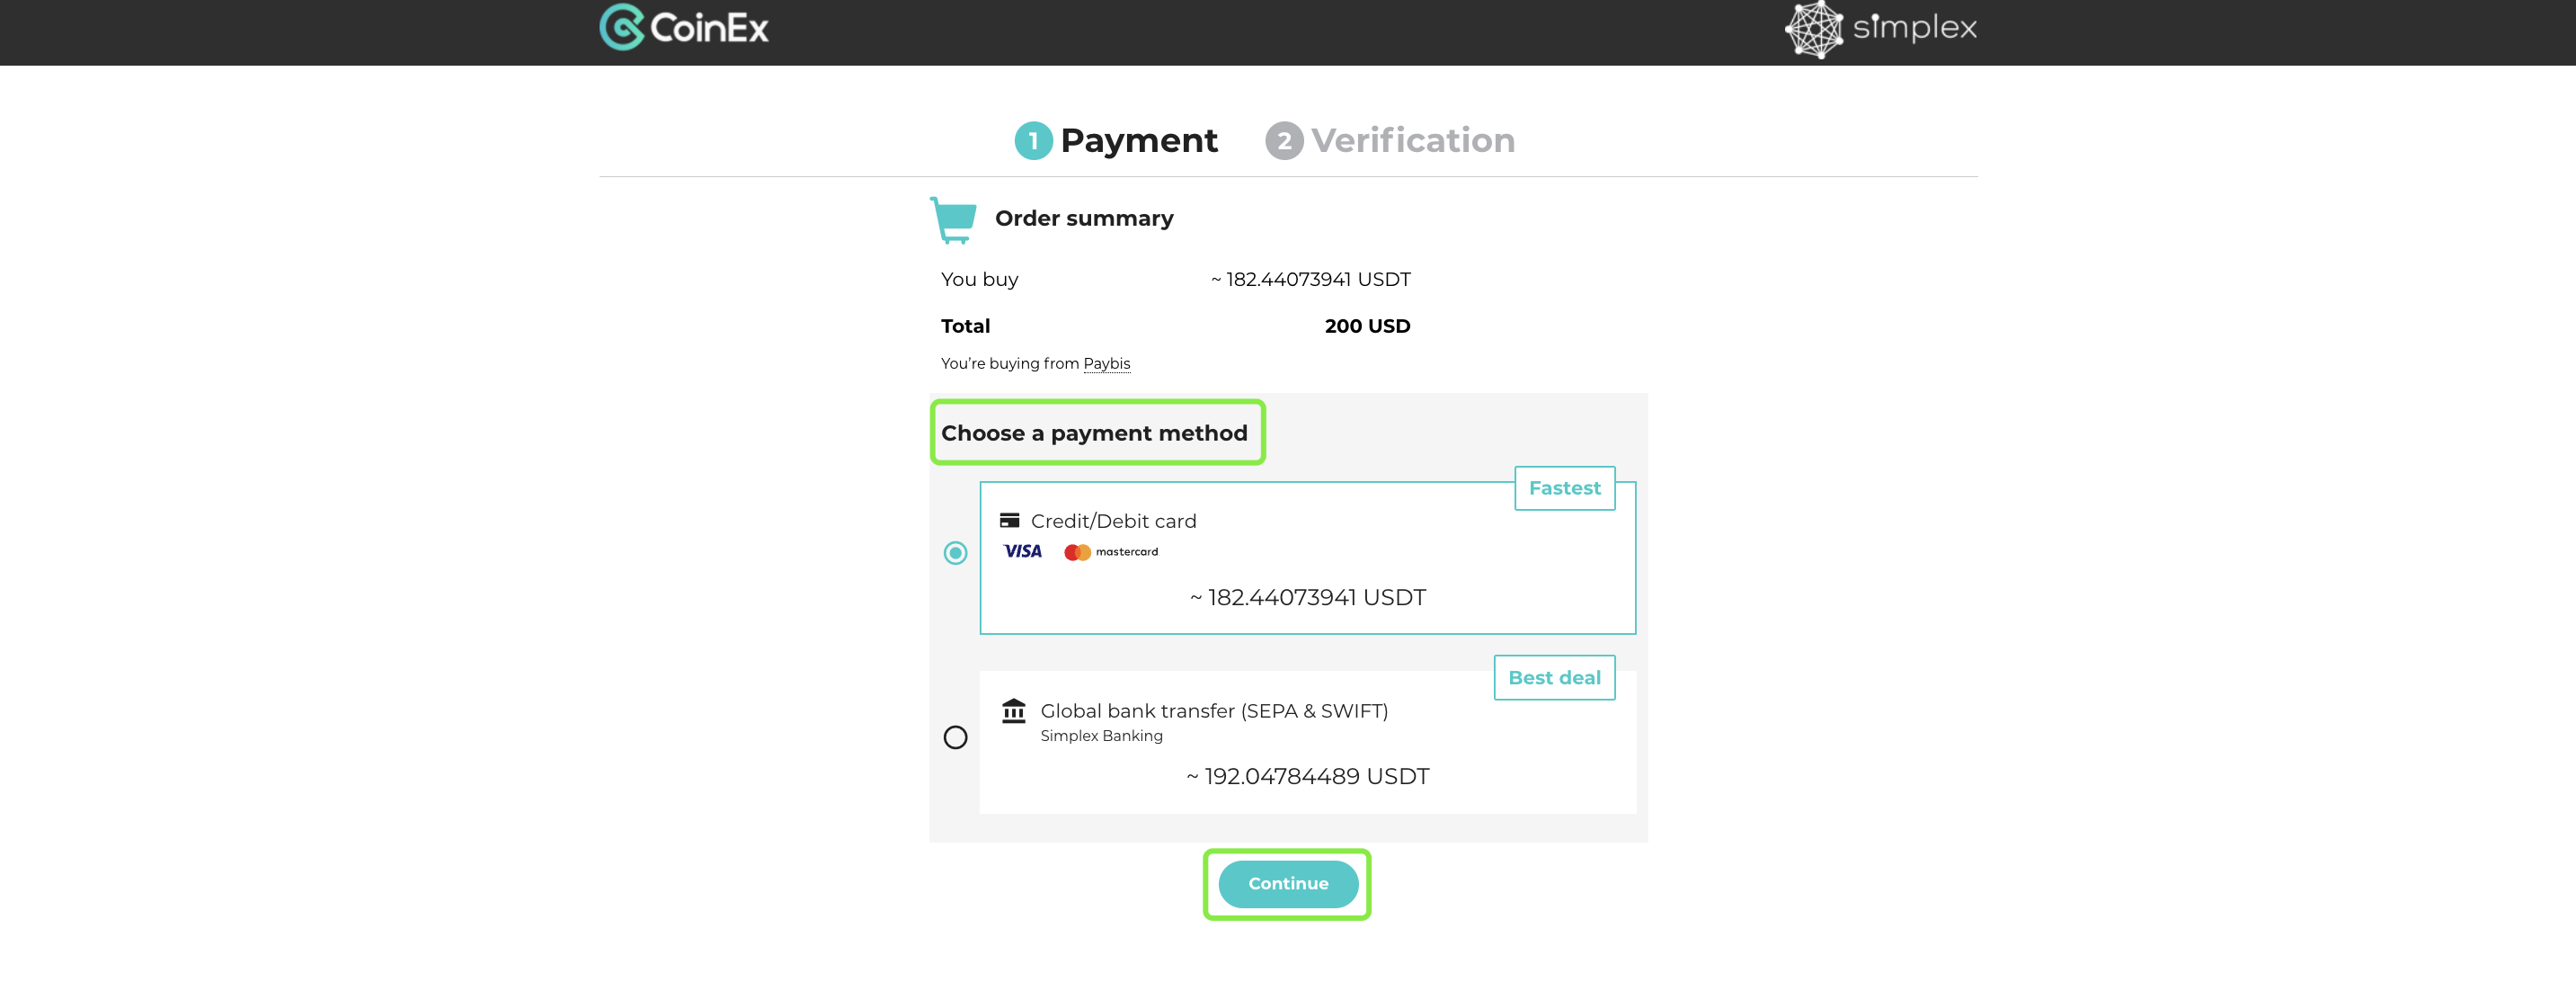Click the step 1 circle icon
2576x982 pixels.
pyautogui.click(x=1033, y=141)
